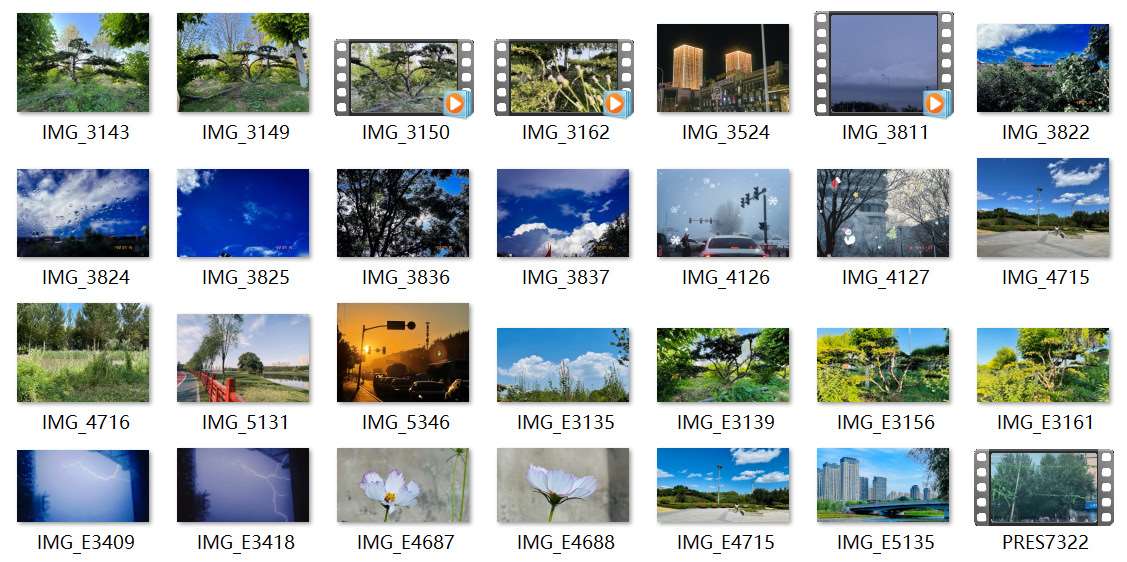The width and height of the screenshot is (1127, 562).
Task: Select the IMG_4715 plaza thumbnail
Action: (1043, 208)
